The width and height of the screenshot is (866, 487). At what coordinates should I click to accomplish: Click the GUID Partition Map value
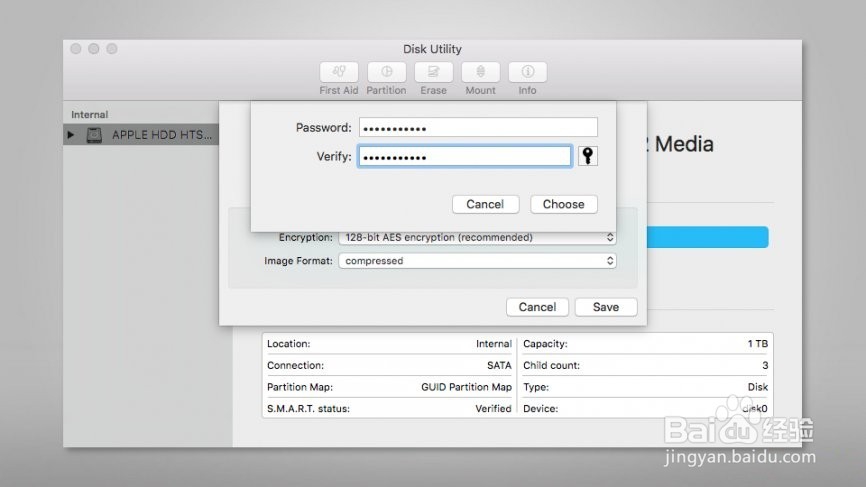(x=466, y=387)
